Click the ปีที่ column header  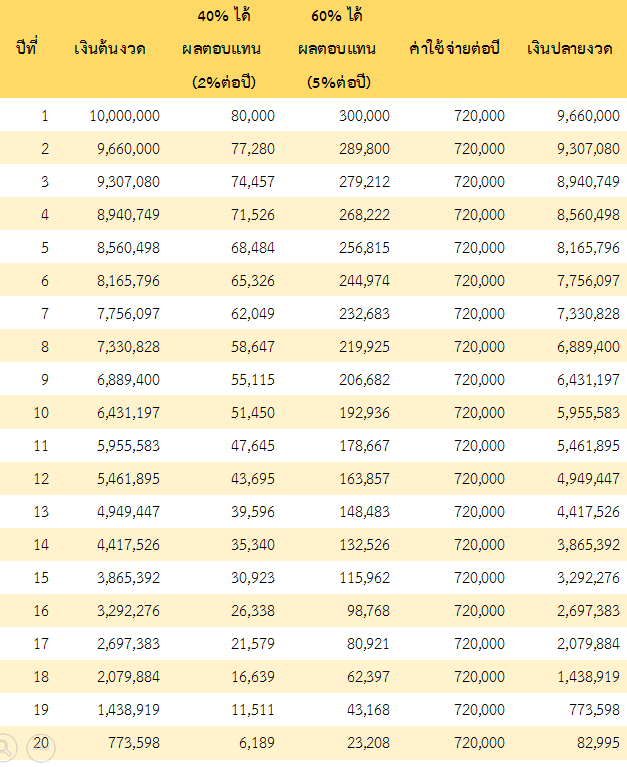[27, 49]
